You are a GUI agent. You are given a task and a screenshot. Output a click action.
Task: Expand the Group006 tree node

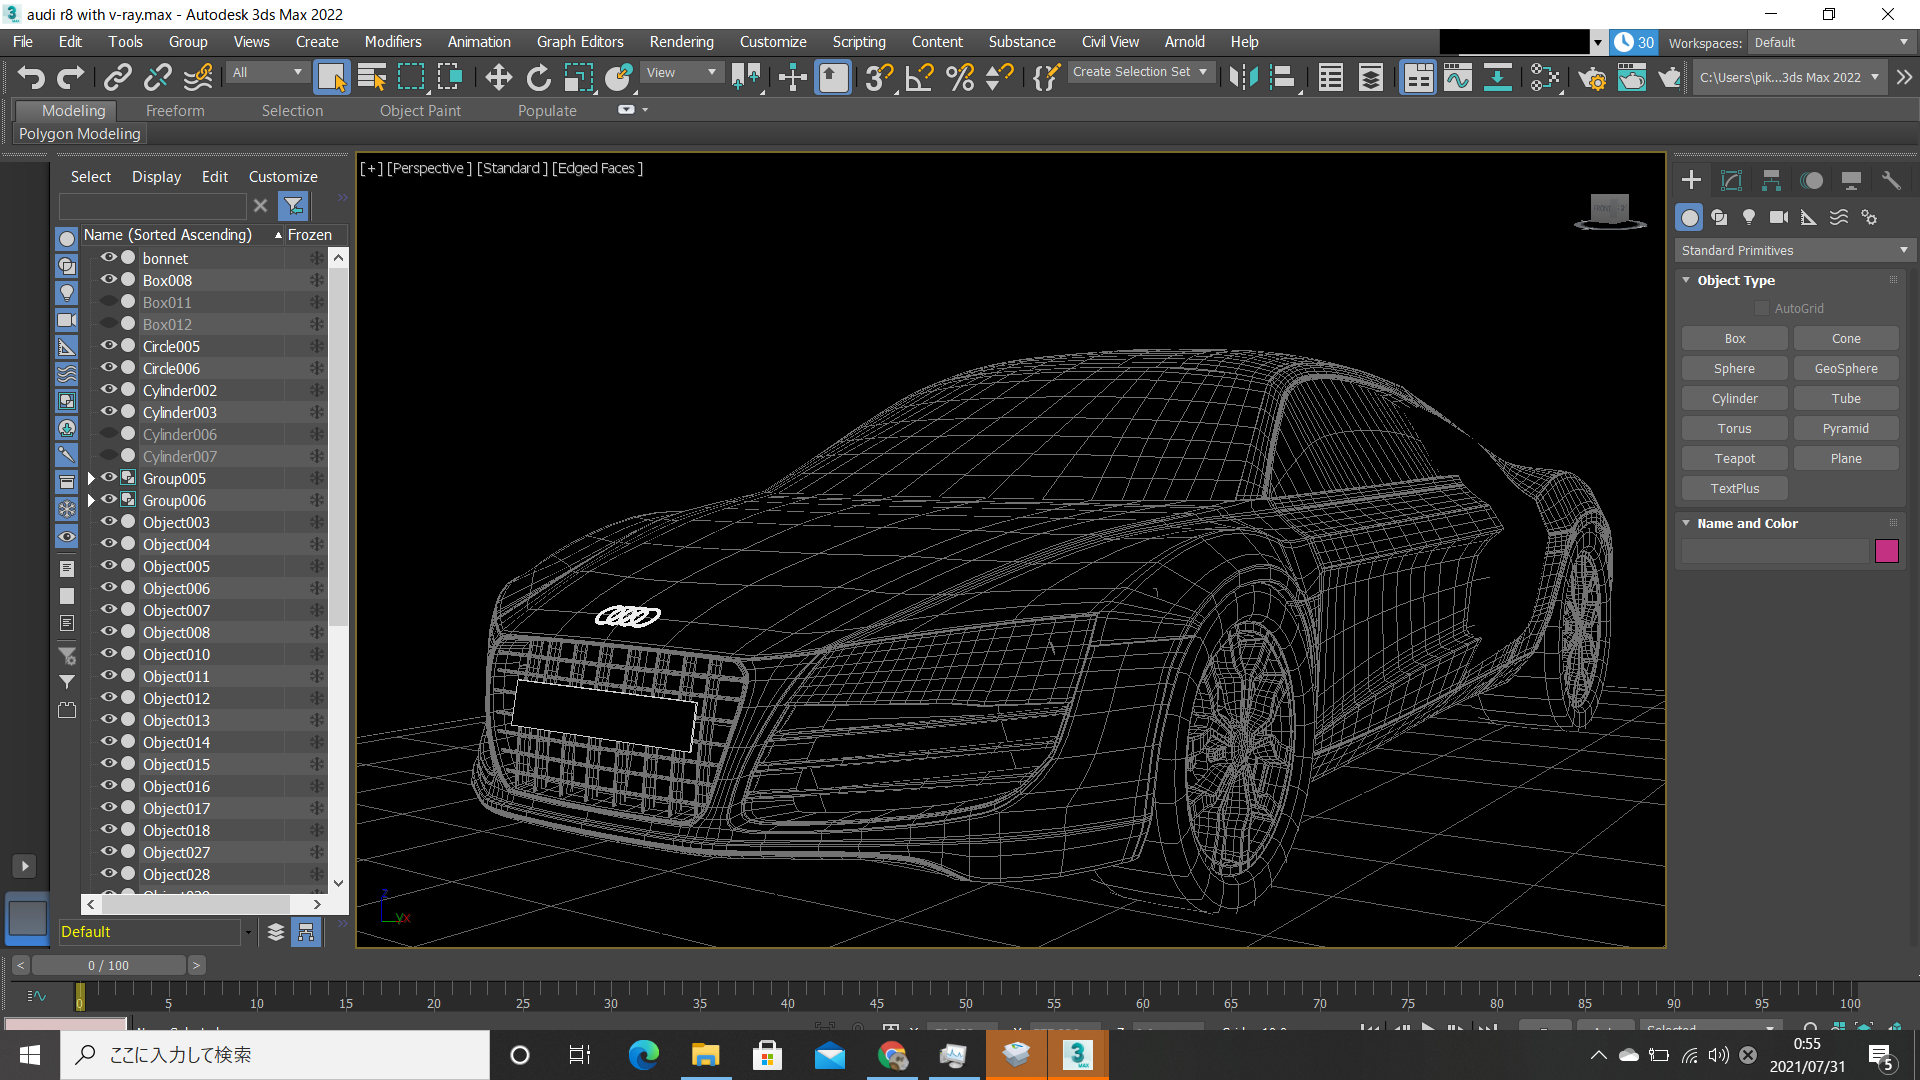click(x=91, y=500)
